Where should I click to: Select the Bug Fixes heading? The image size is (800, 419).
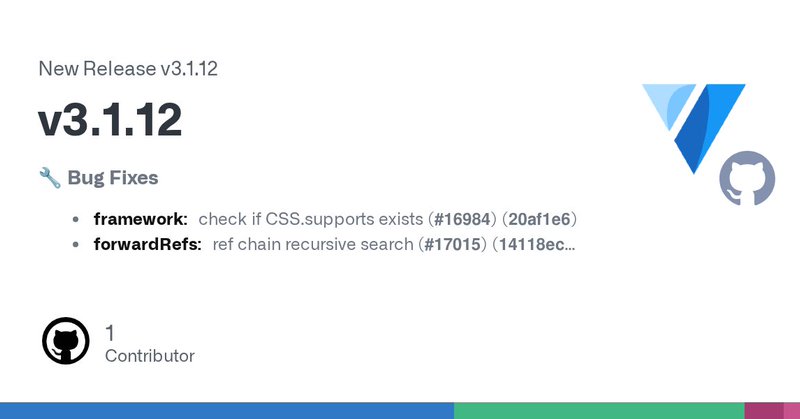pos(113,178)
